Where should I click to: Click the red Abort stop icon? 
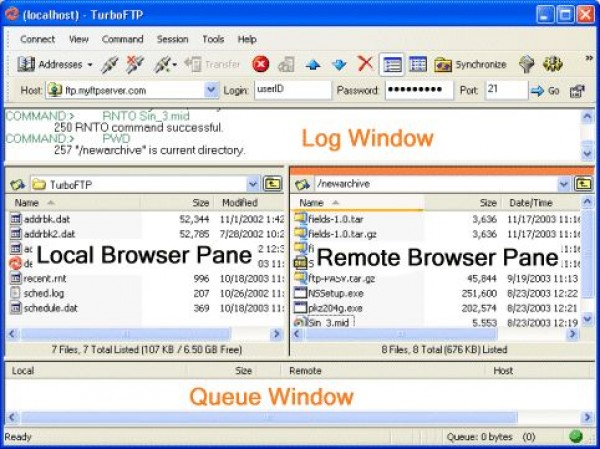[261, 64]
